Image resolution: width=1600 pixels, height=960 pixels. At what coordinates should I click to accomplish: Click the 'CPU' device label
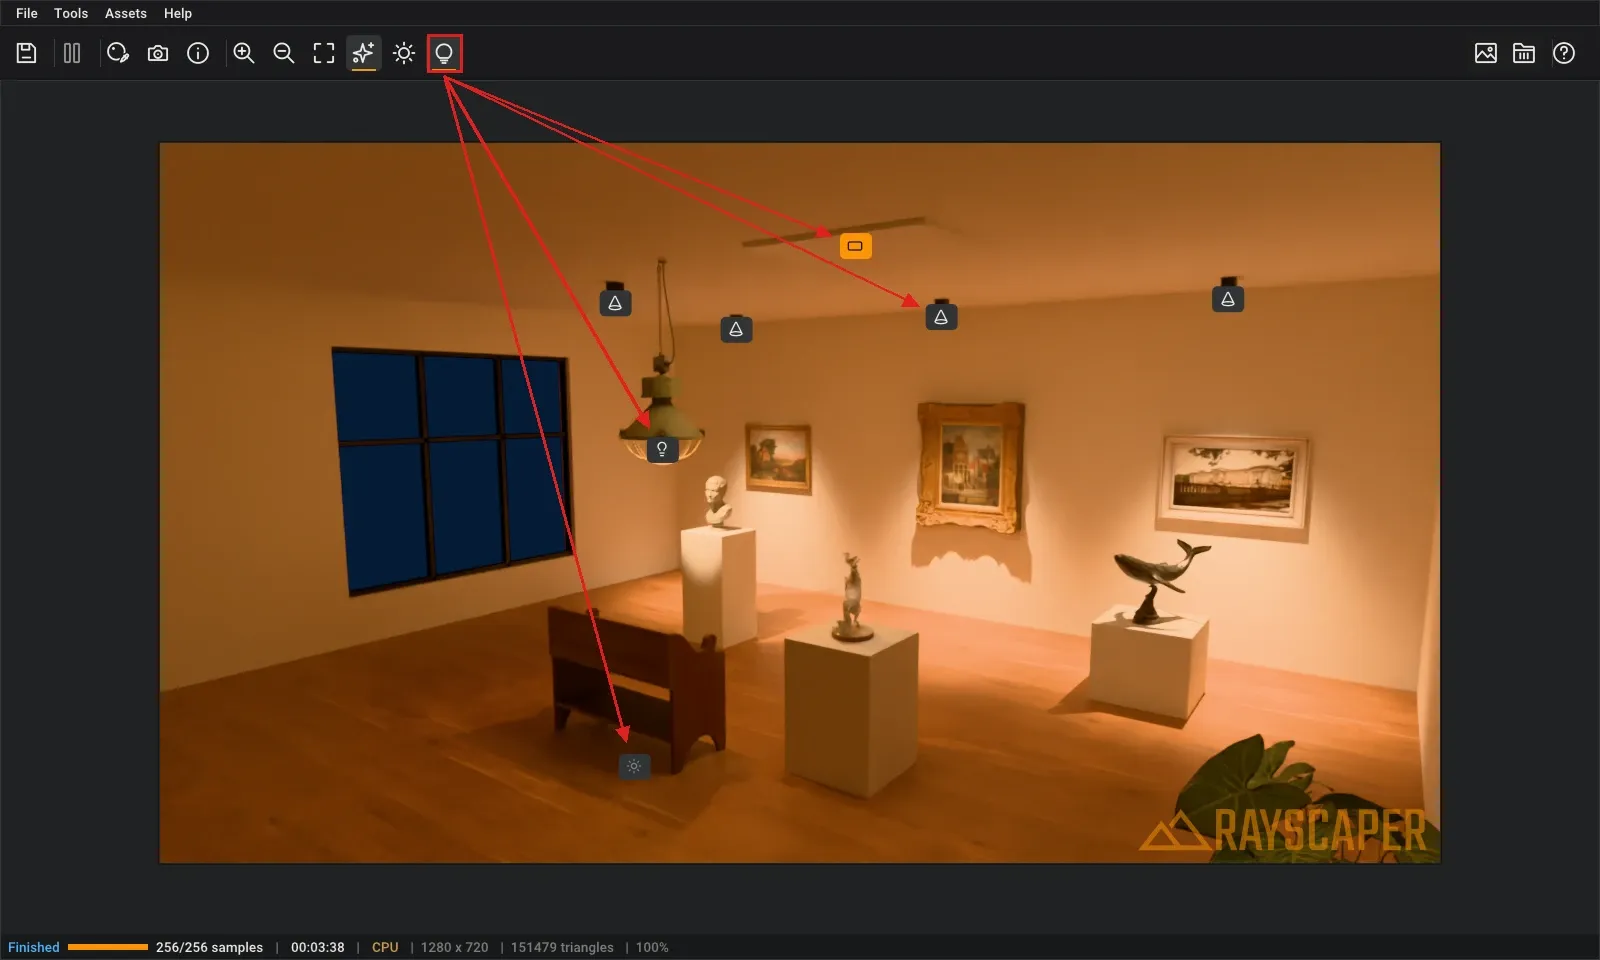[385, 947]
